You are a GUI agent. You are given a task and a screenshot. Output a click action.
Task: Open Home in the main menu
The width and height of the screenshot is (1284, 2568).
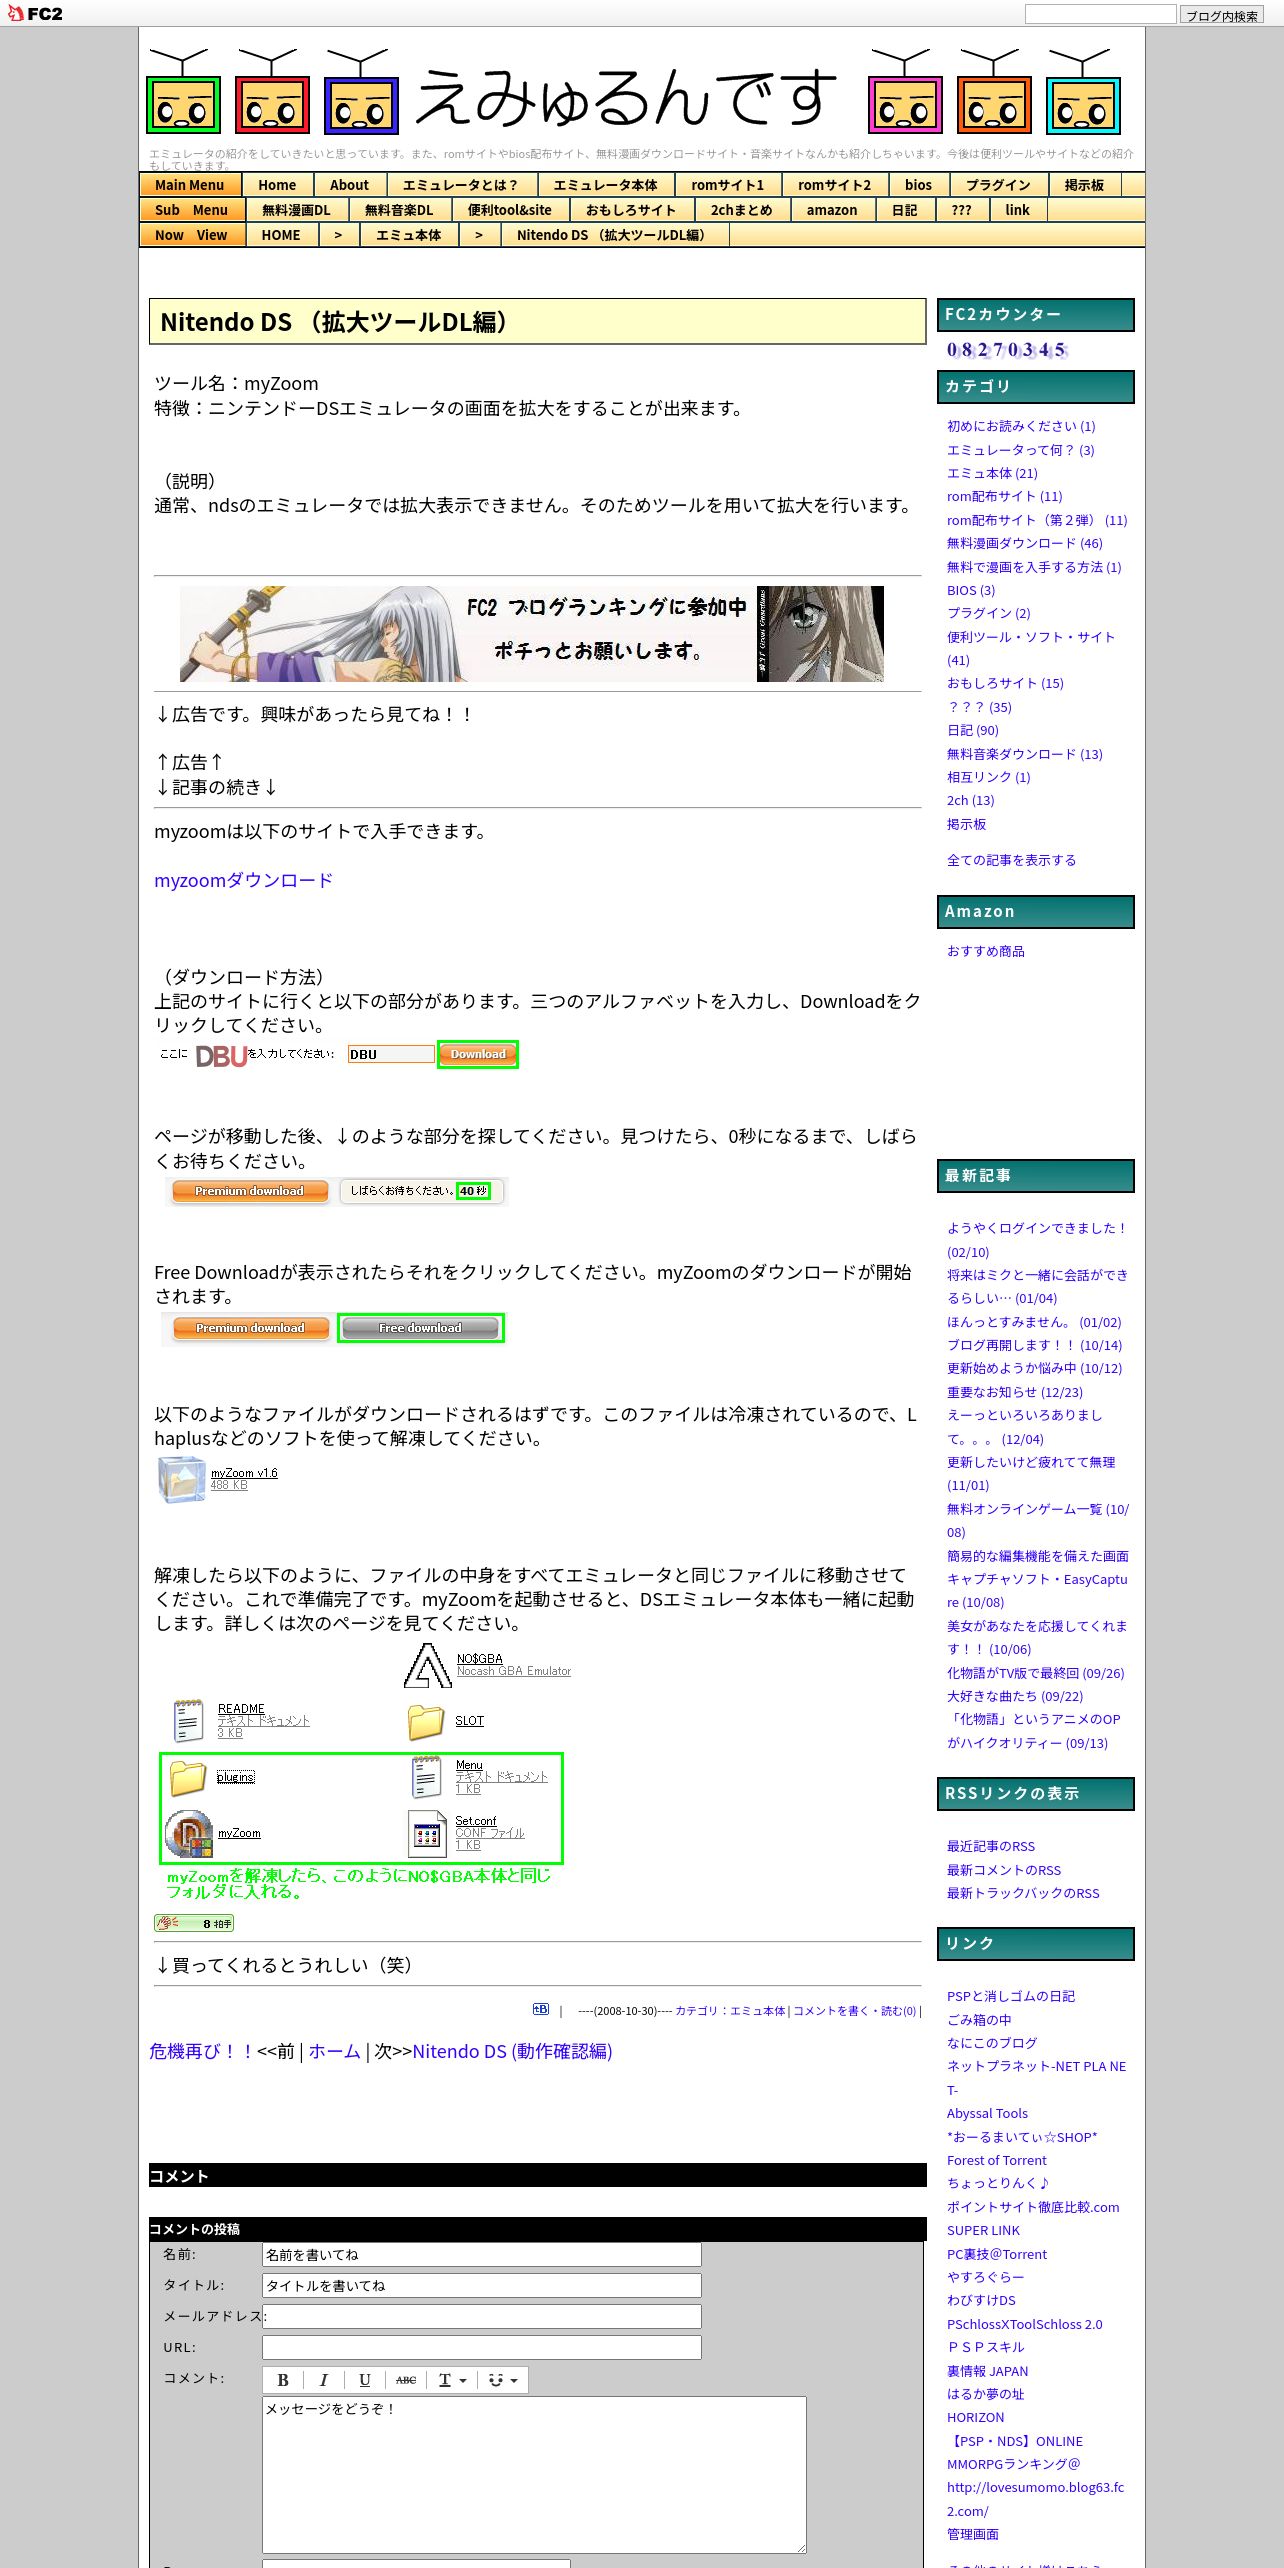[277, 185]
